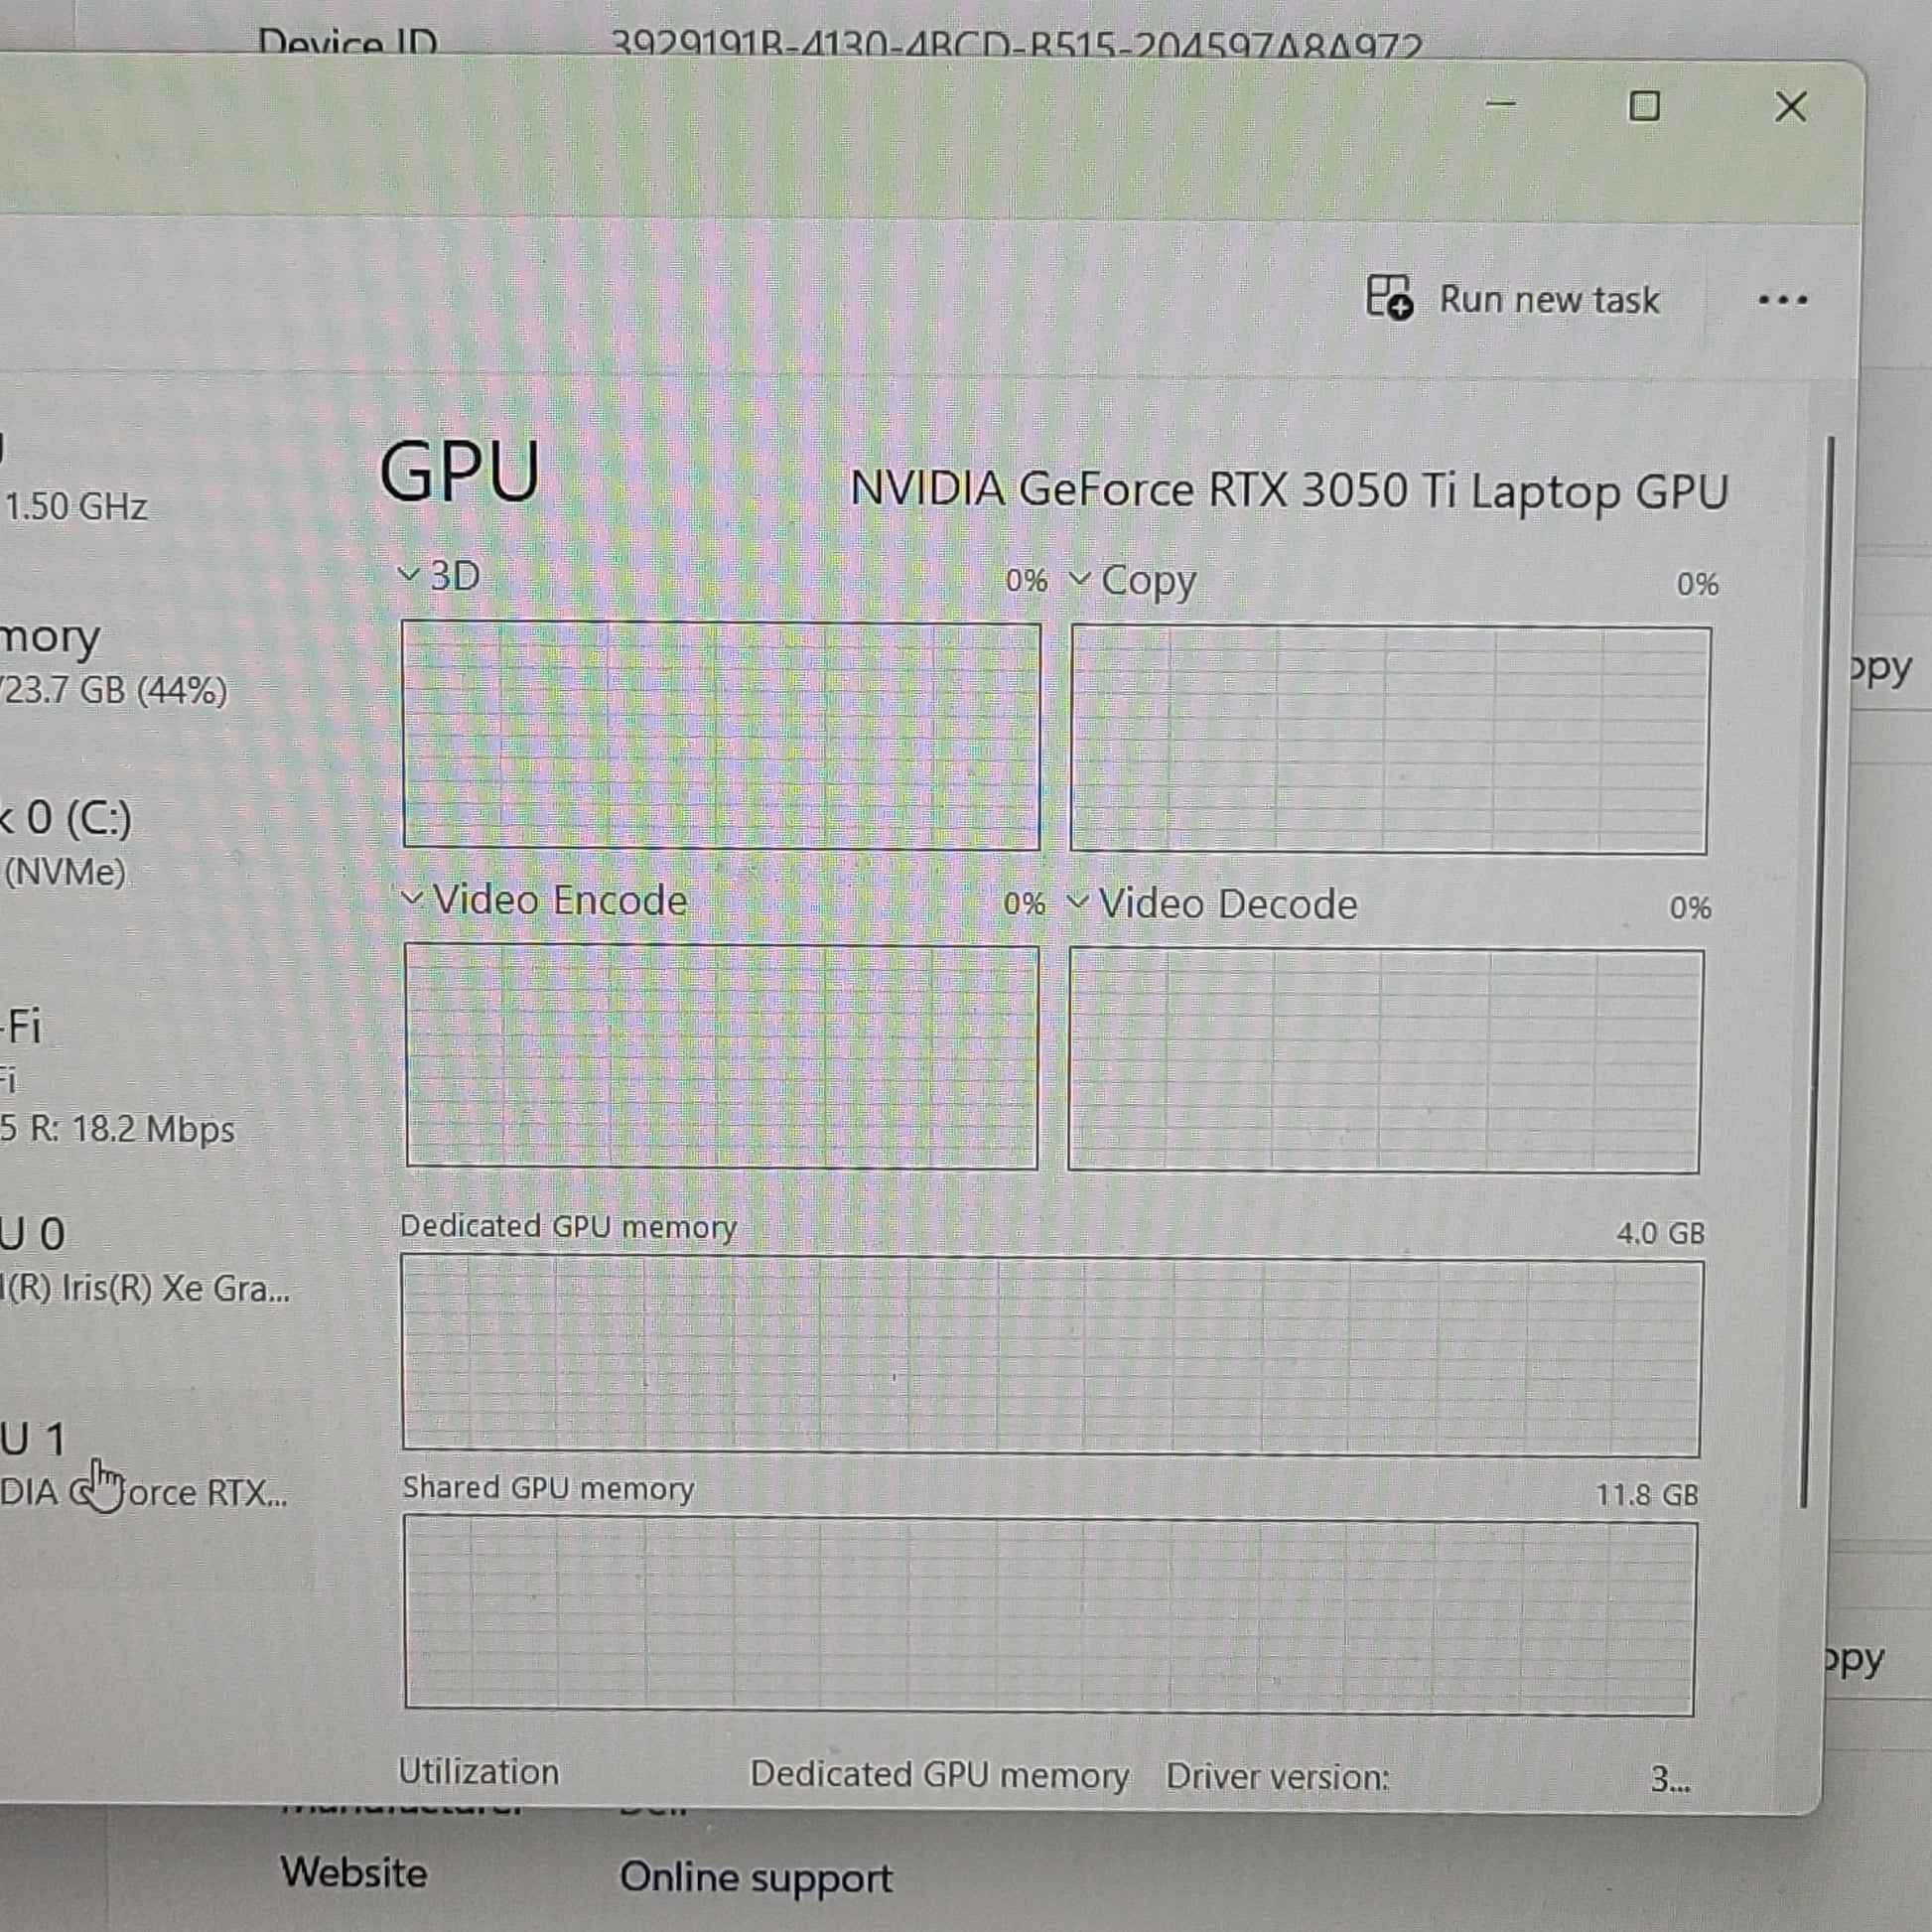1932x1932 pixels.
Task: Click the large GPU heading
Action: [459, 471]
